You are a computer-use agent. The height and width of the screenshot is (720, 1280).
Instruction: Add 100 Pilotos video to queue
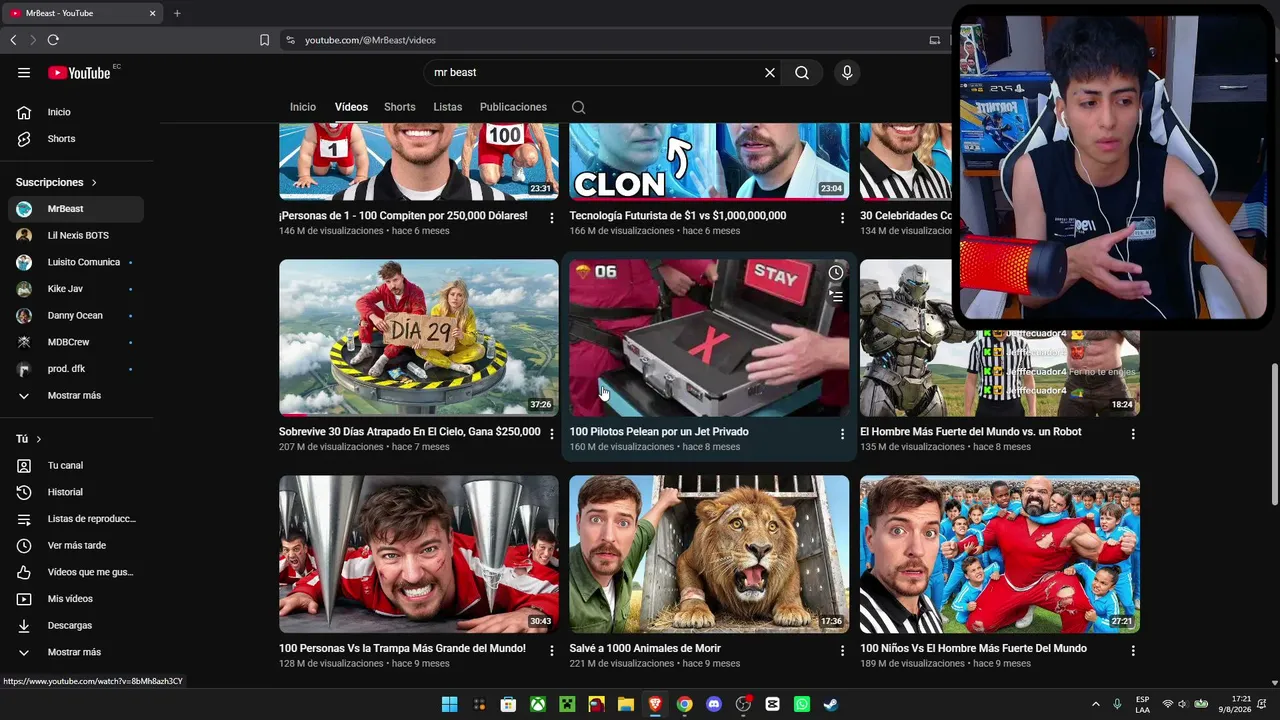coord(836,297)
